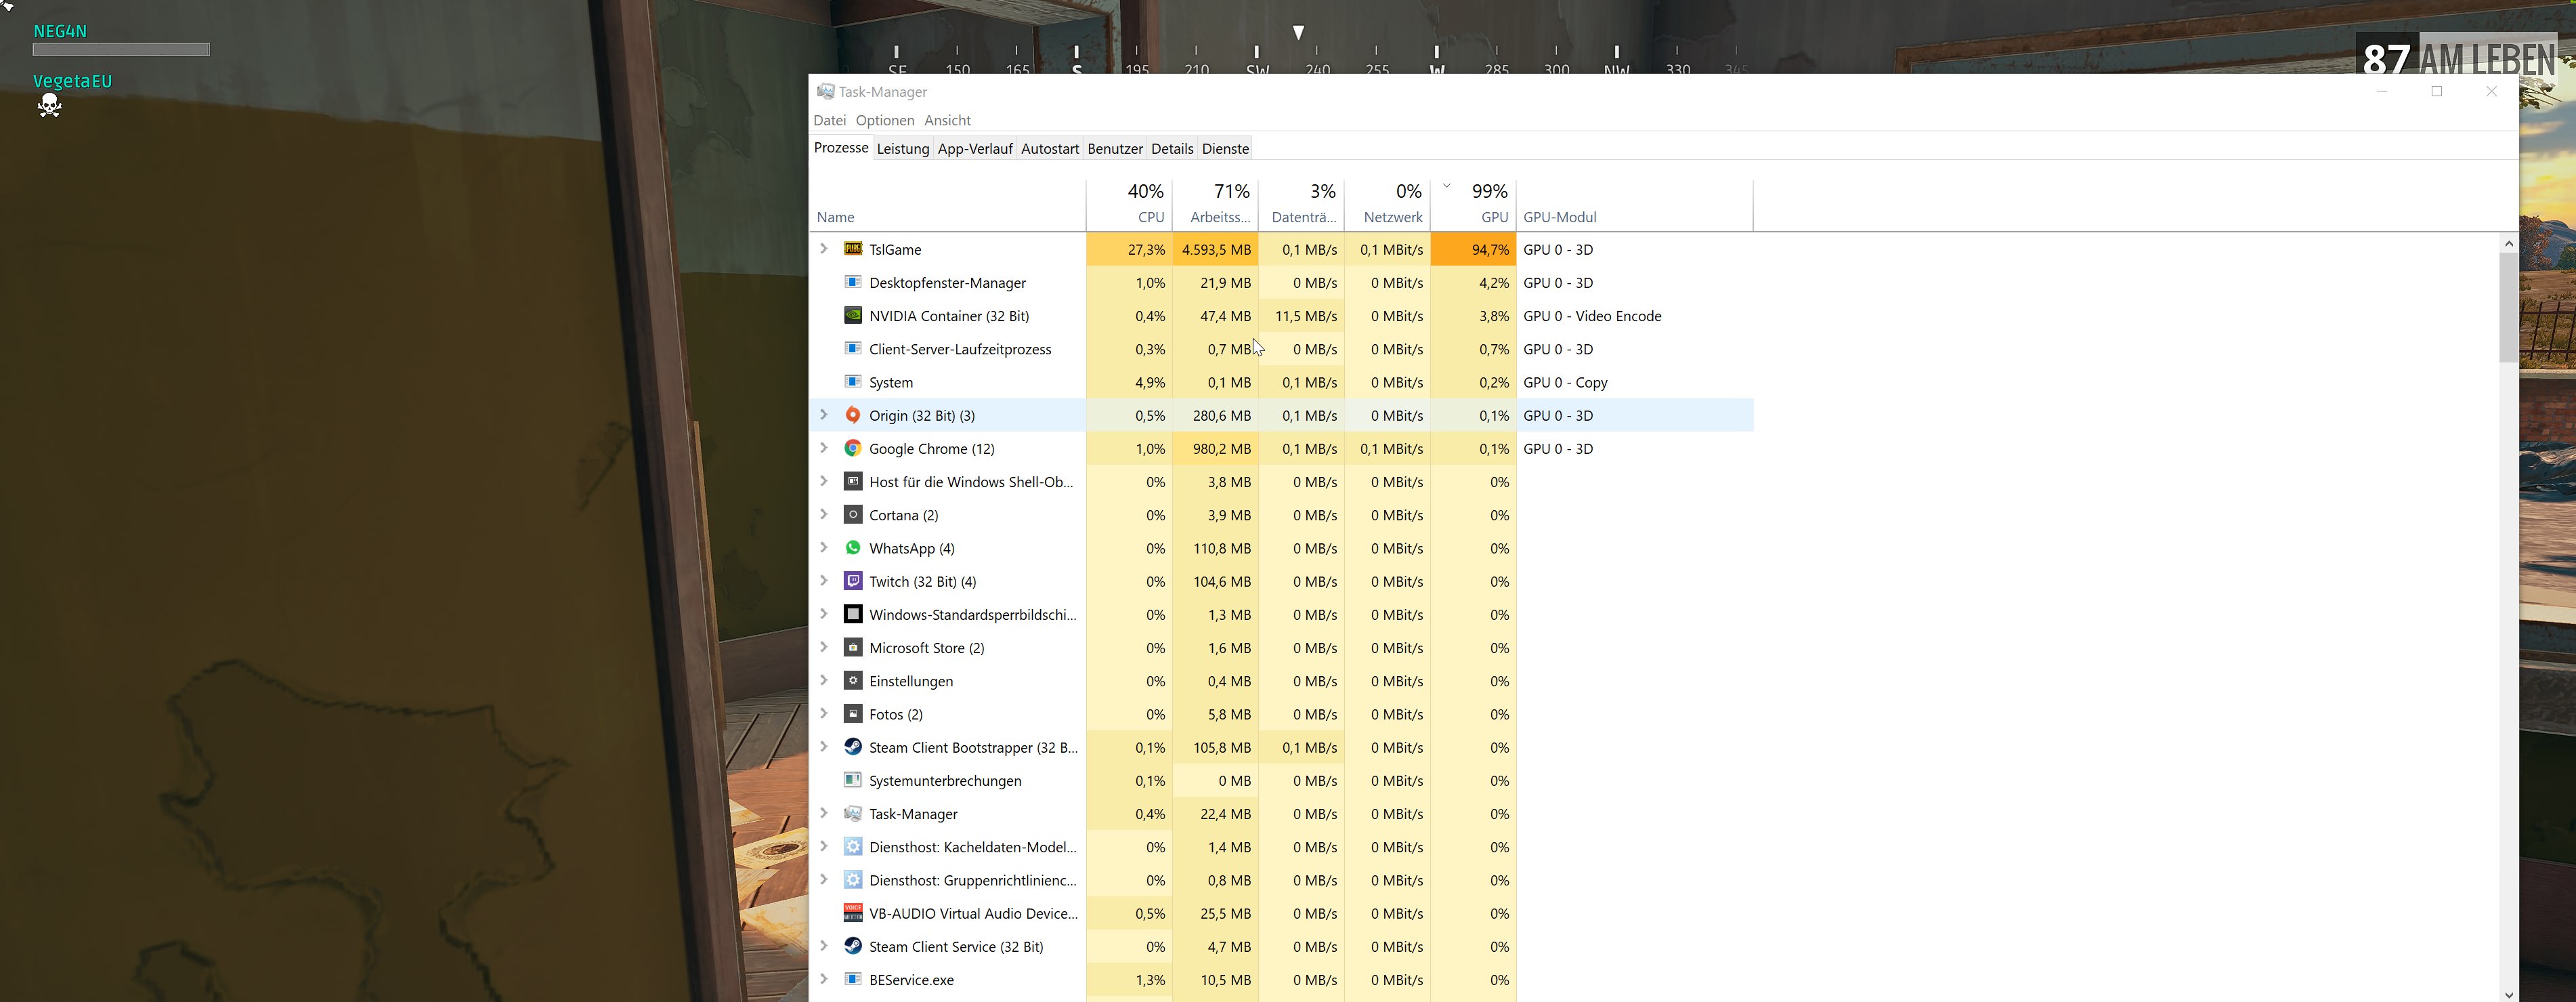The width and height of the screenshot is (2576, 1002).
Task: Click the WhatsApp process icon
Action: [x=852, y=548]
